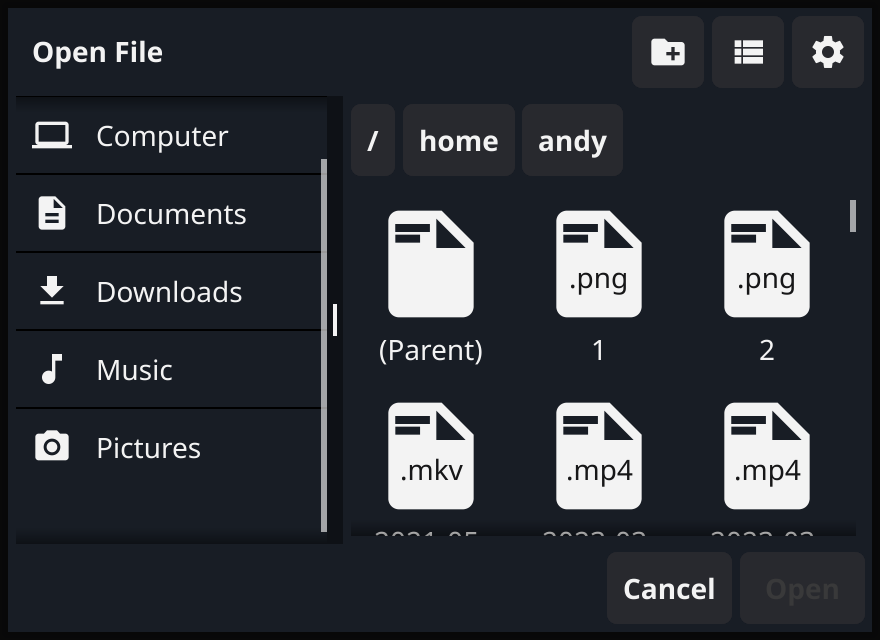The height and width of the screenshot is (640, 880).
Task: Click the new folder icon
Action: [668, 52]
